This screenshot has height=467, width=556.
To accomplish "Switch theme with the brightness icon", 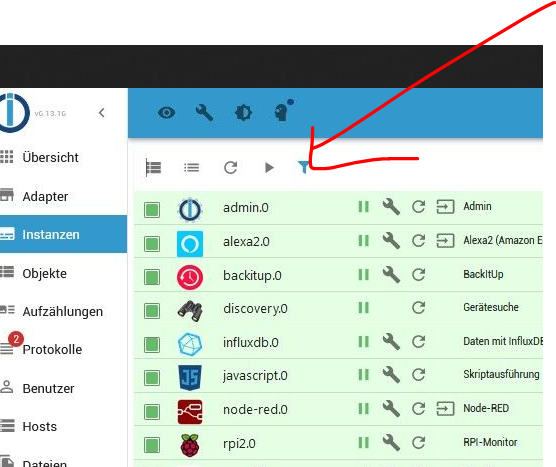I will 244,113.
